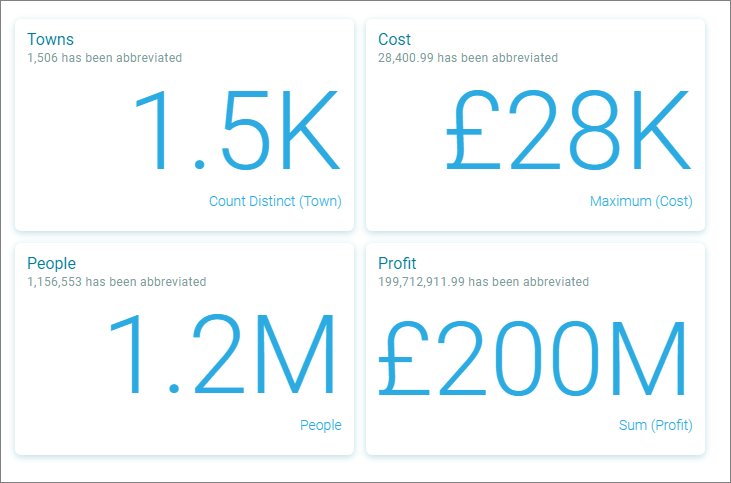
Task: Click the Sum (Profit) label
Action: pos(655,425)
